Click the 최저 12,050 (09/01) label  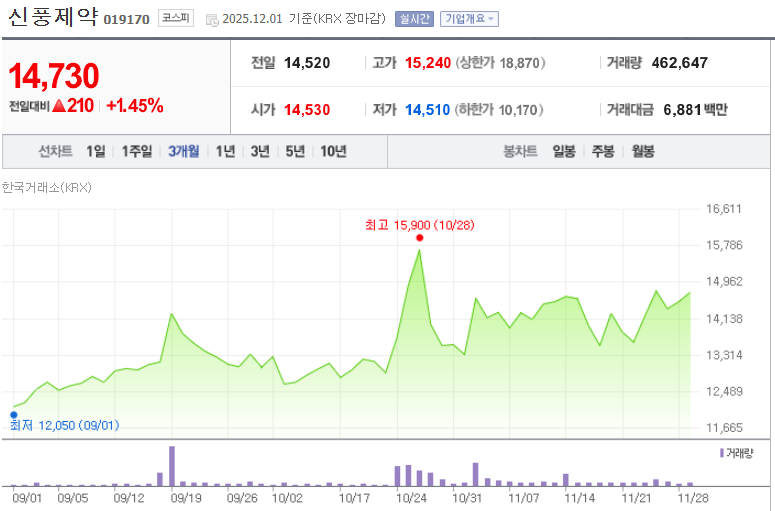click(65, 426)
